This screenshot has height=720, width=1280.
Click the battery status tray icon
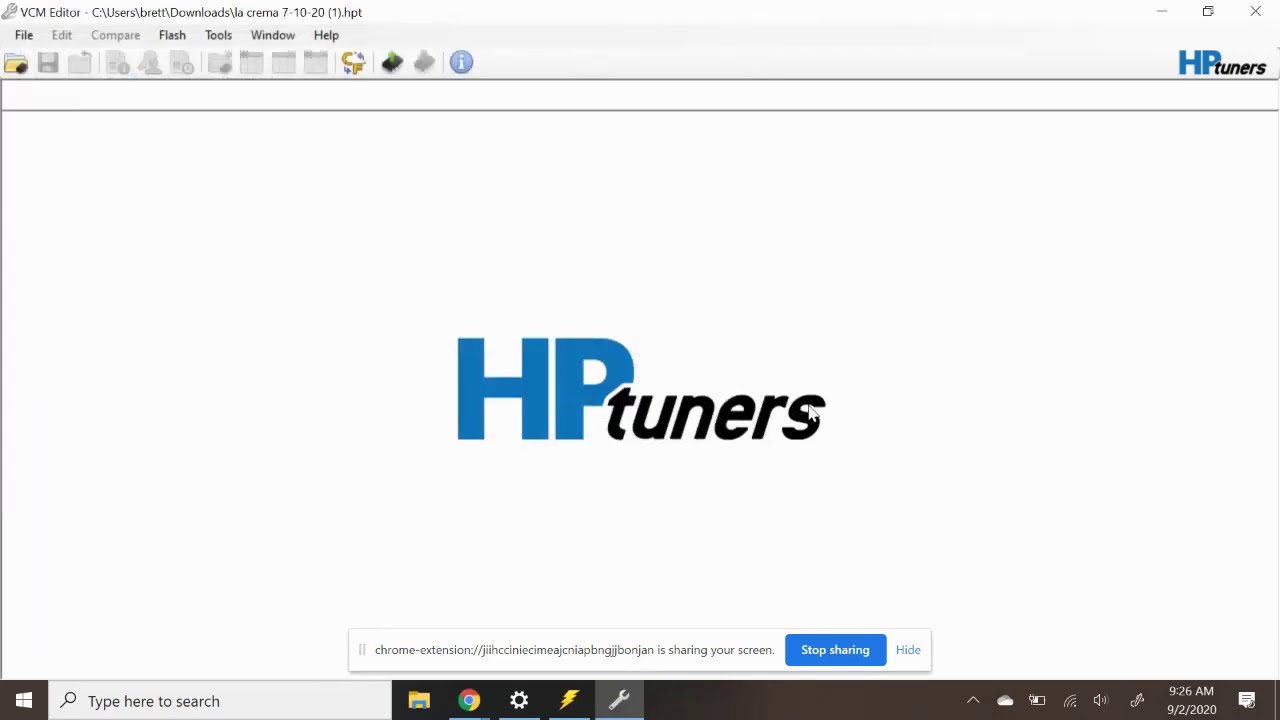pos(1037,701)
